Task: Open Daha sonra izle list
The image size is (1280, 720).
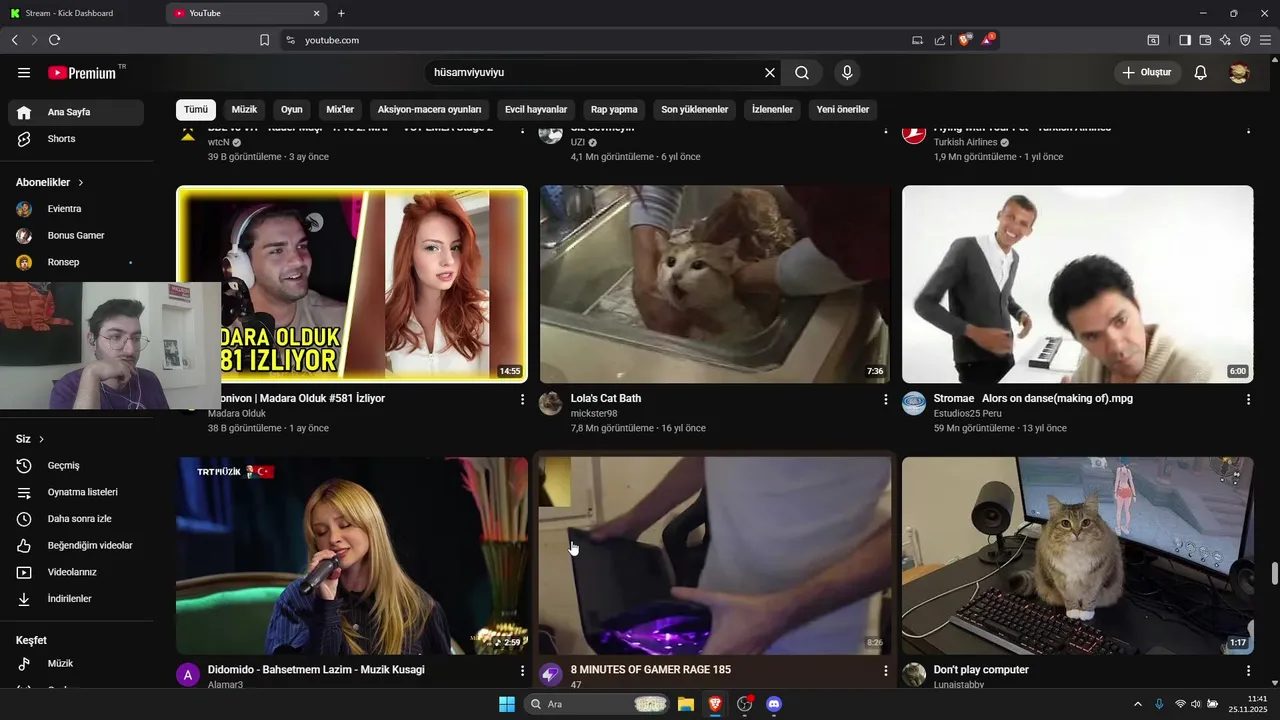Action: tap(76, 519)
